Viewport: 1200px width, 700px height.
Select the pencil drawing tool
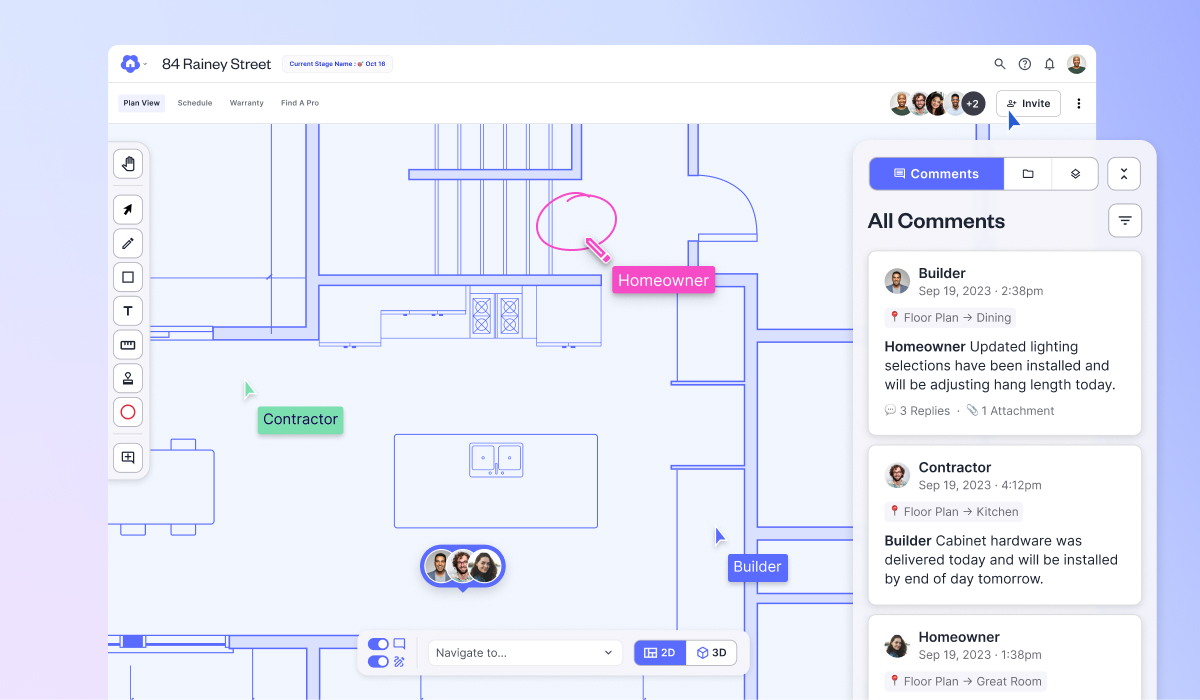(x=128, y=243)
